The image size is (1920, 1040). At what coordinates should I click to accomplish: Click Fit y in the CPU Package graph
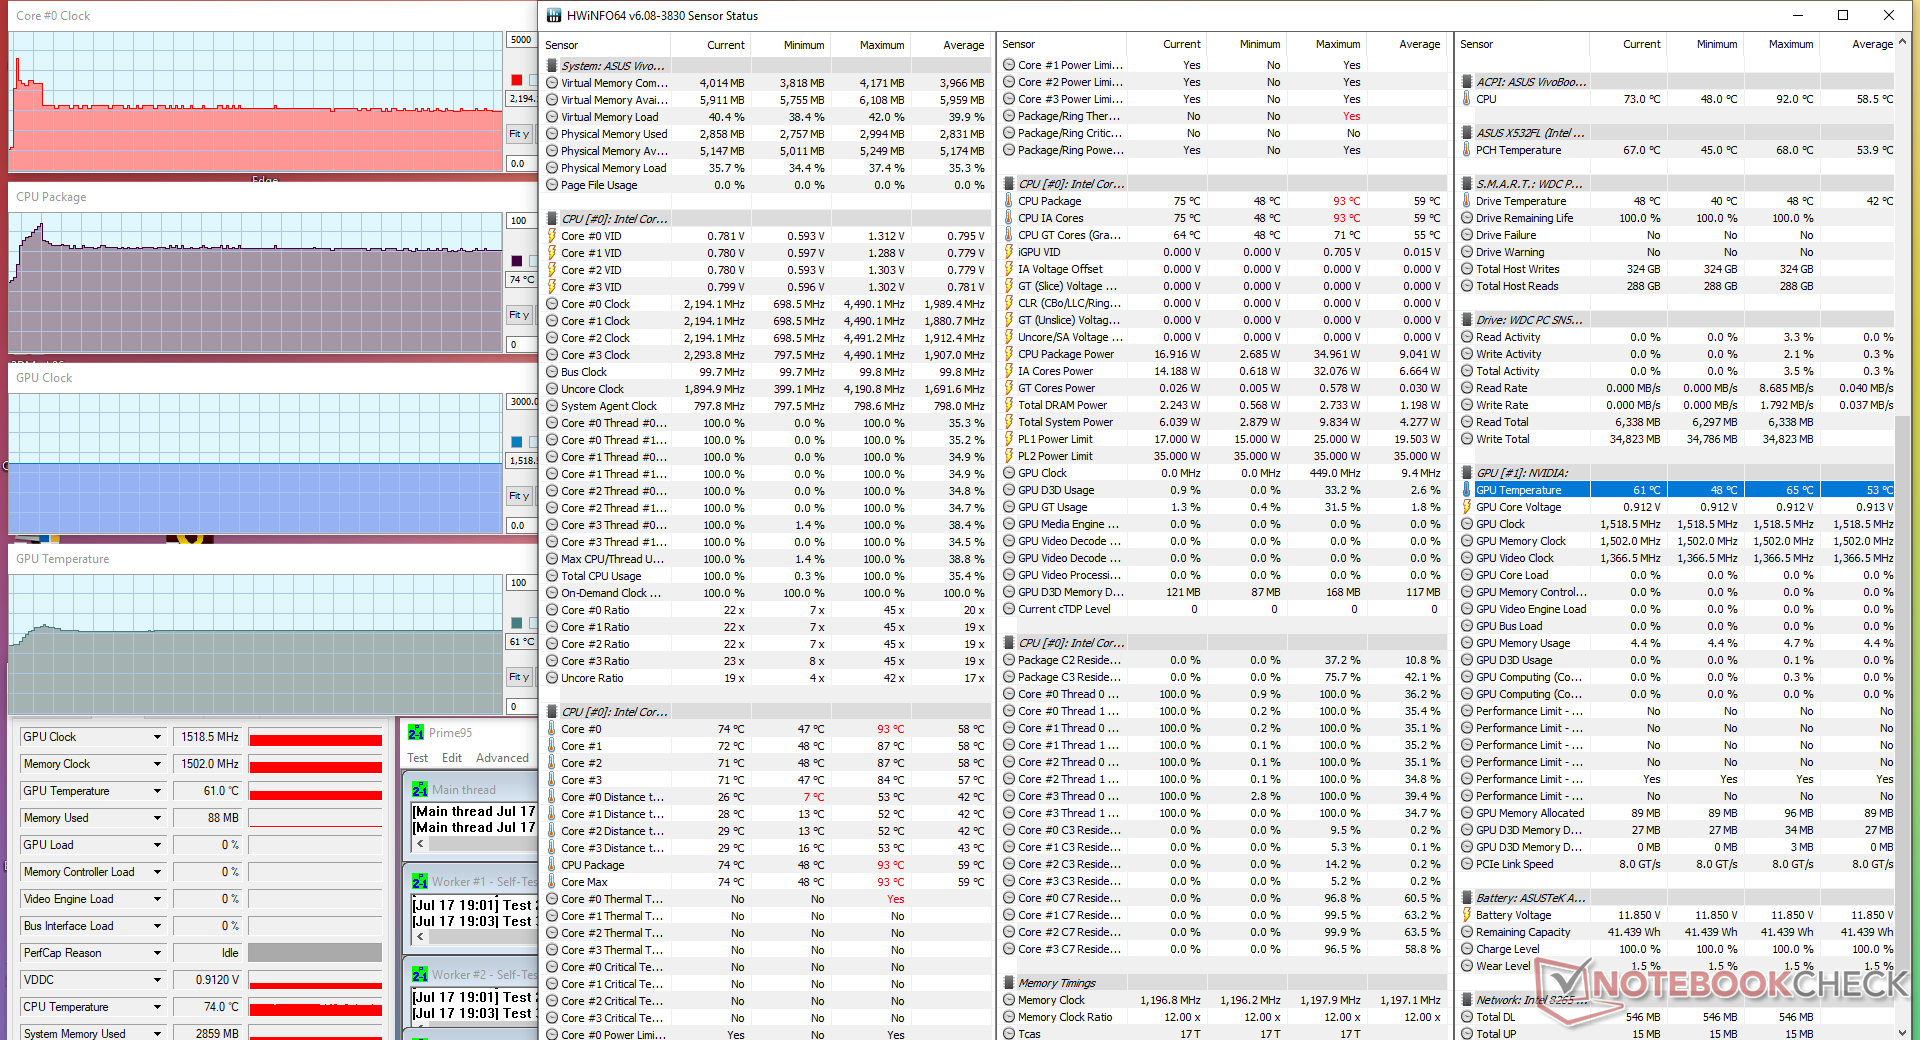(x=519, y=315)
